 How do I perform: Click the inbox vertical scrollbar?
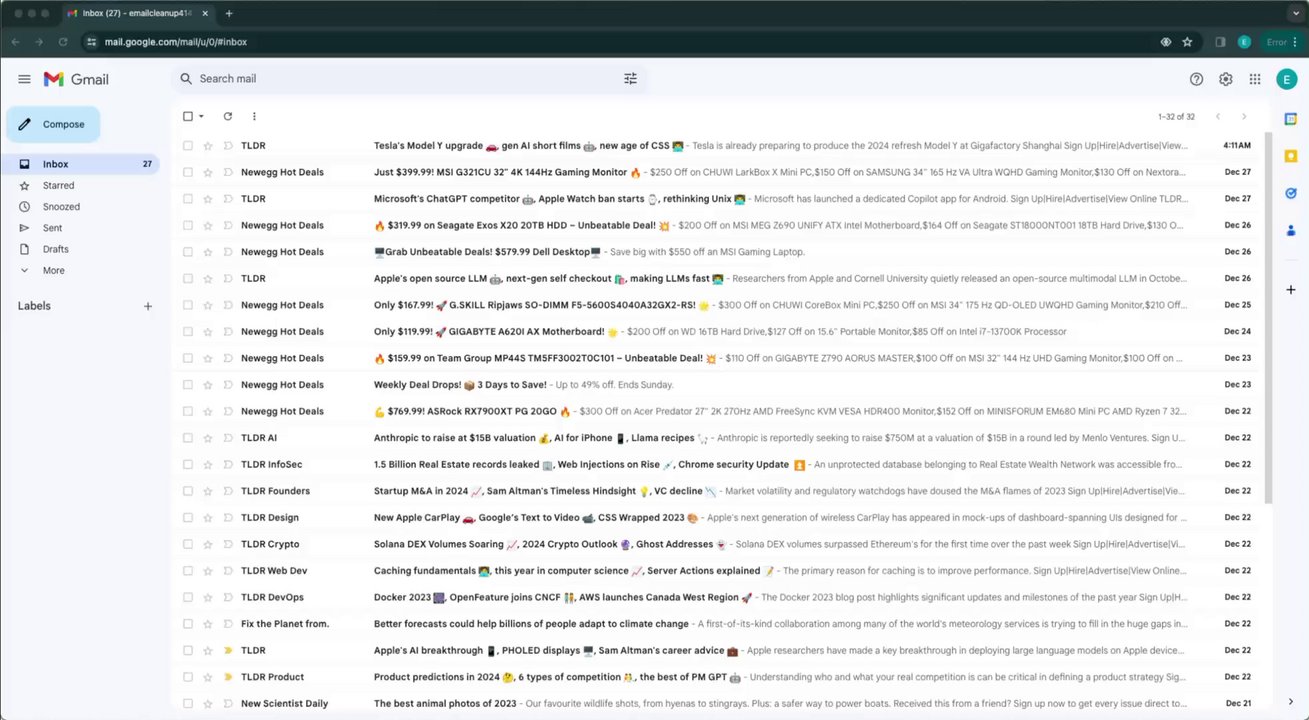1269,320
